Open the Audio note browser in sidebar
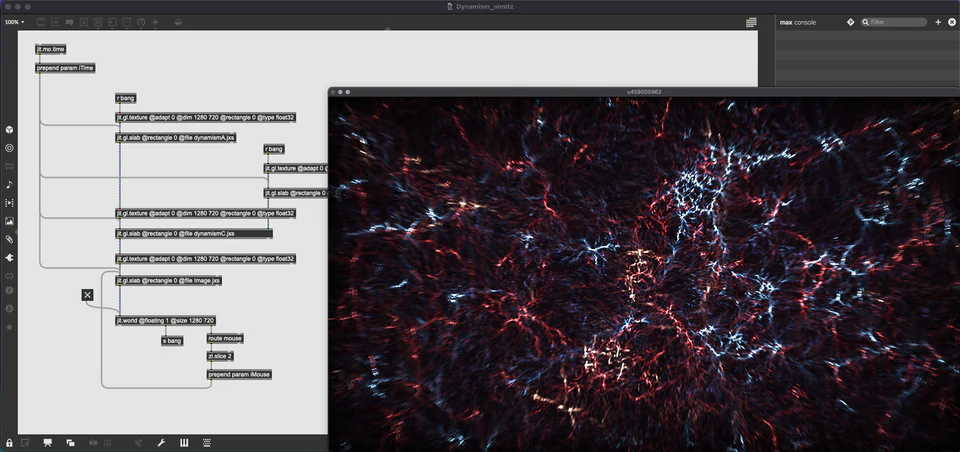960x452 pixels. (x=9, y=184)
